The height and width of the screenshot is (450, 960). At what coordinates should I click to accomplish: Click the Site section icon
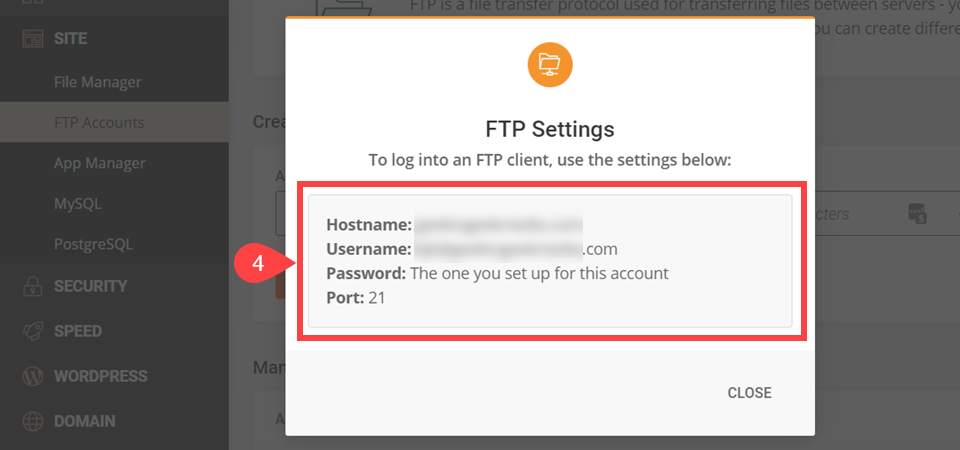pos(32,40)
